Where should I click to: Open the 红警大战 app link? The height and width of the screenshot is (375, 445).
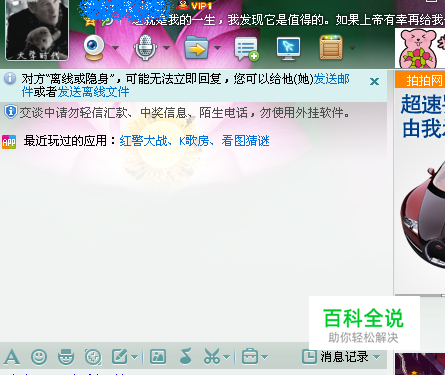(143, 141)
